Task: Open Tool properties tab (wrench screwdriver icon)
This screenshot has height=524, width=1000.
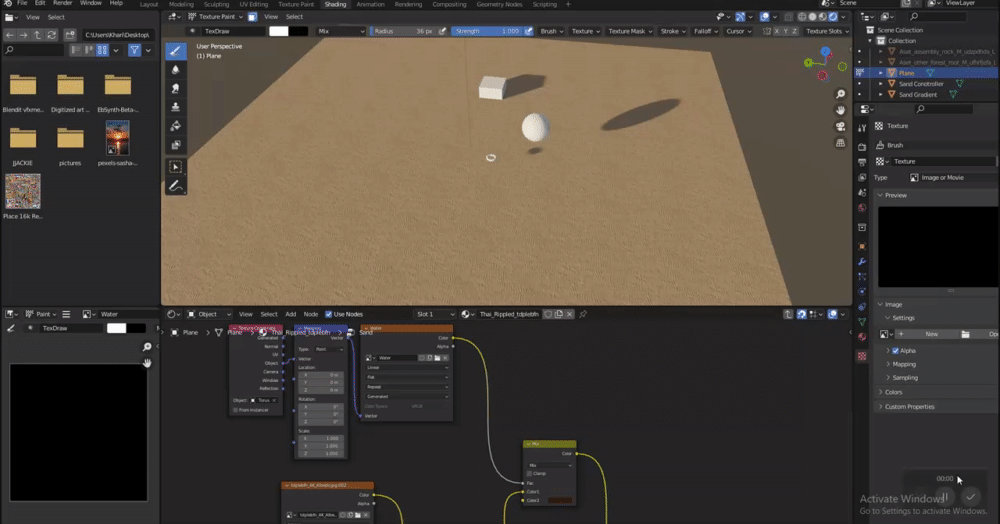Action: (x=862, y=128)
